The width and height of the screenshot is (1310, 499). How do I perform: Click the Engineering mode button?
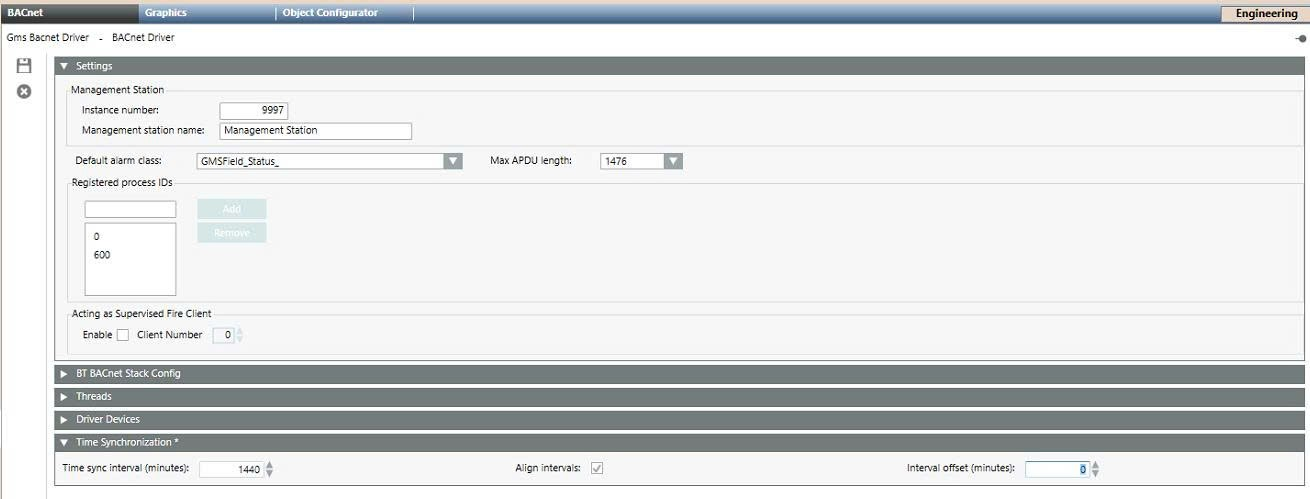pyautogui.click(x=1266, y=14)
